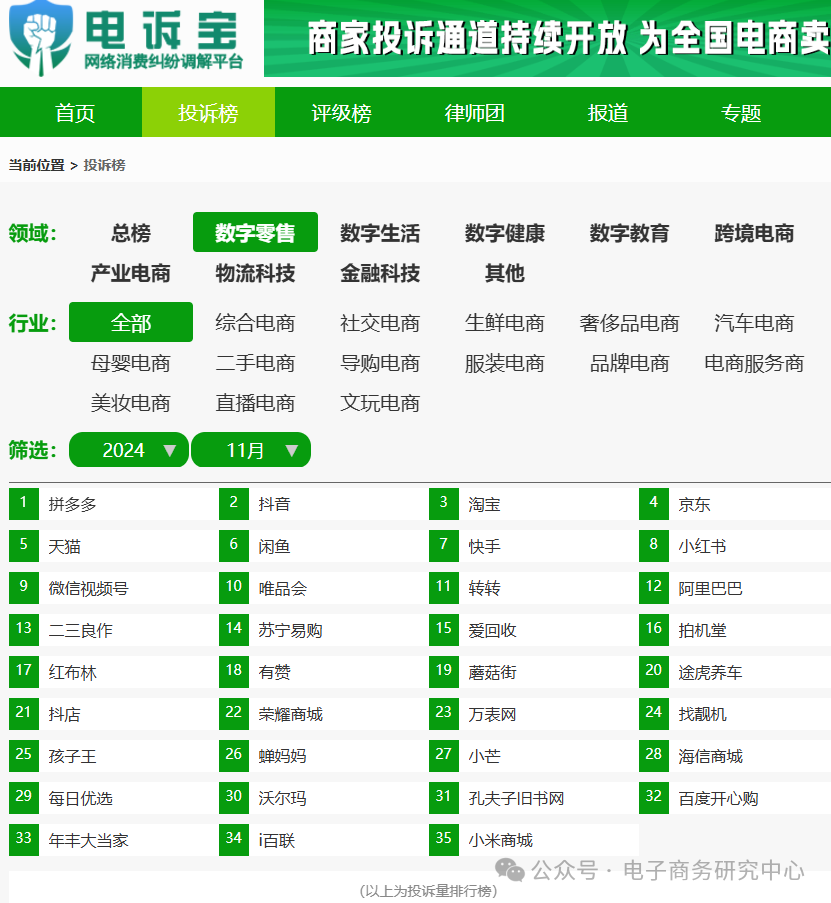
Task: Click the rank 35 badge next to 小米商城
Action: click(x=444, y=840)
